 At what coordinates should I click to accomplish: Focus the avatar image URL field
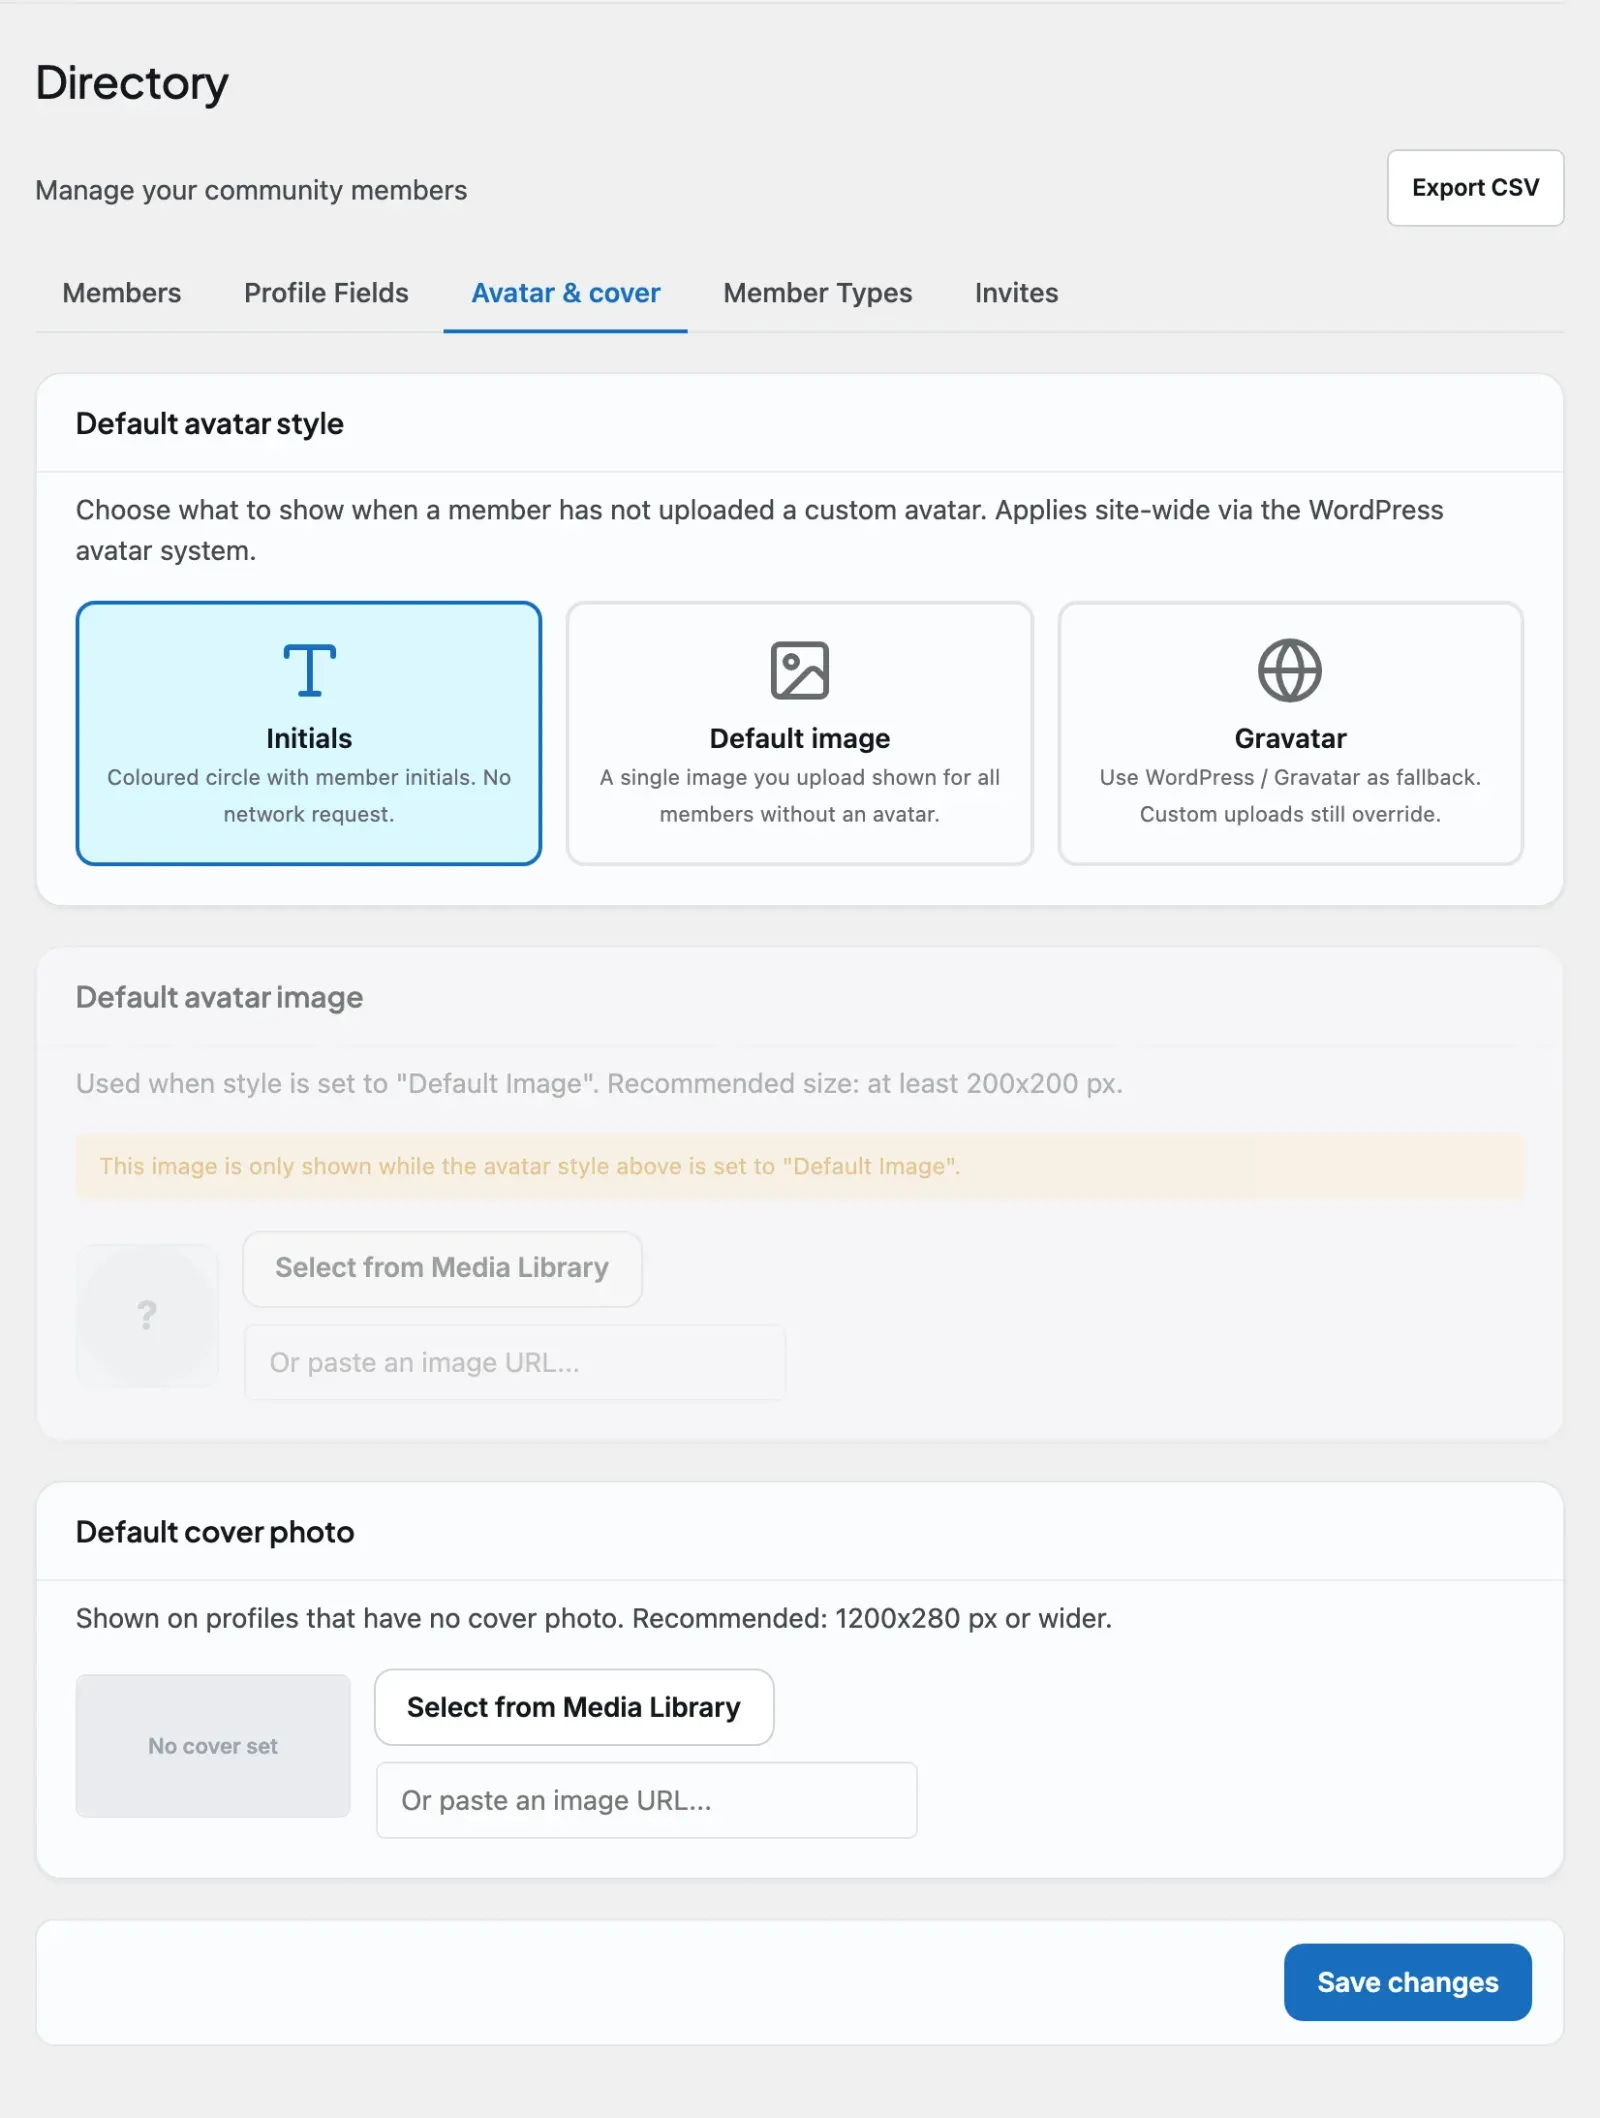click(515, 1362)
